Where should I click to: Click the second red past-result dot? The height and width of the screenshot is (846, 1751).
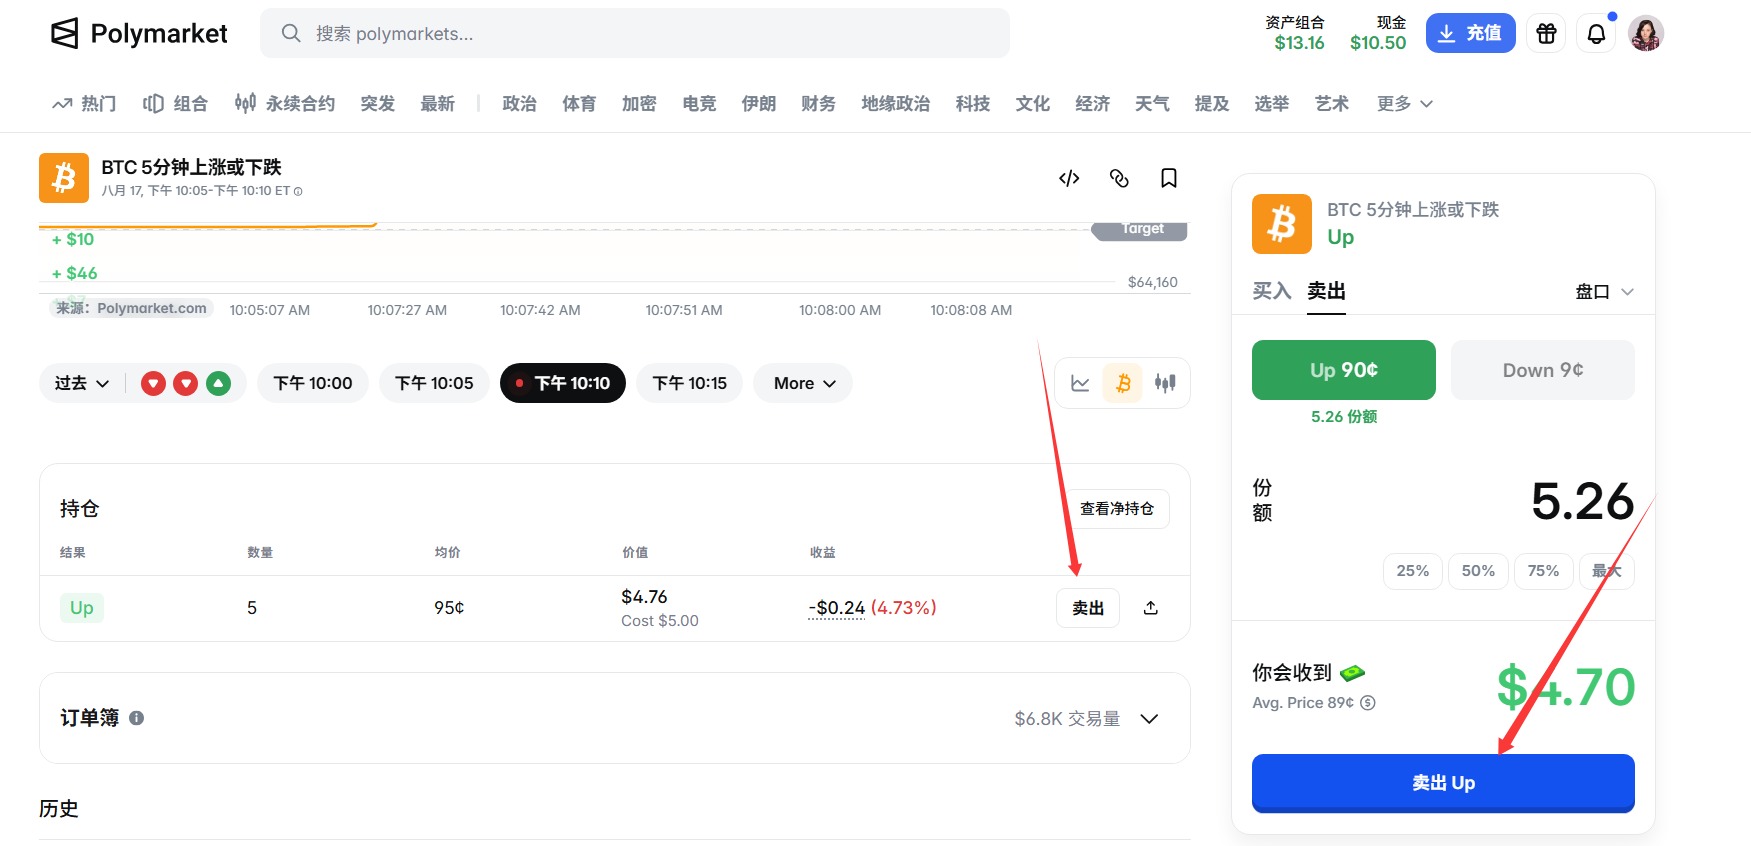pos(186,383)
